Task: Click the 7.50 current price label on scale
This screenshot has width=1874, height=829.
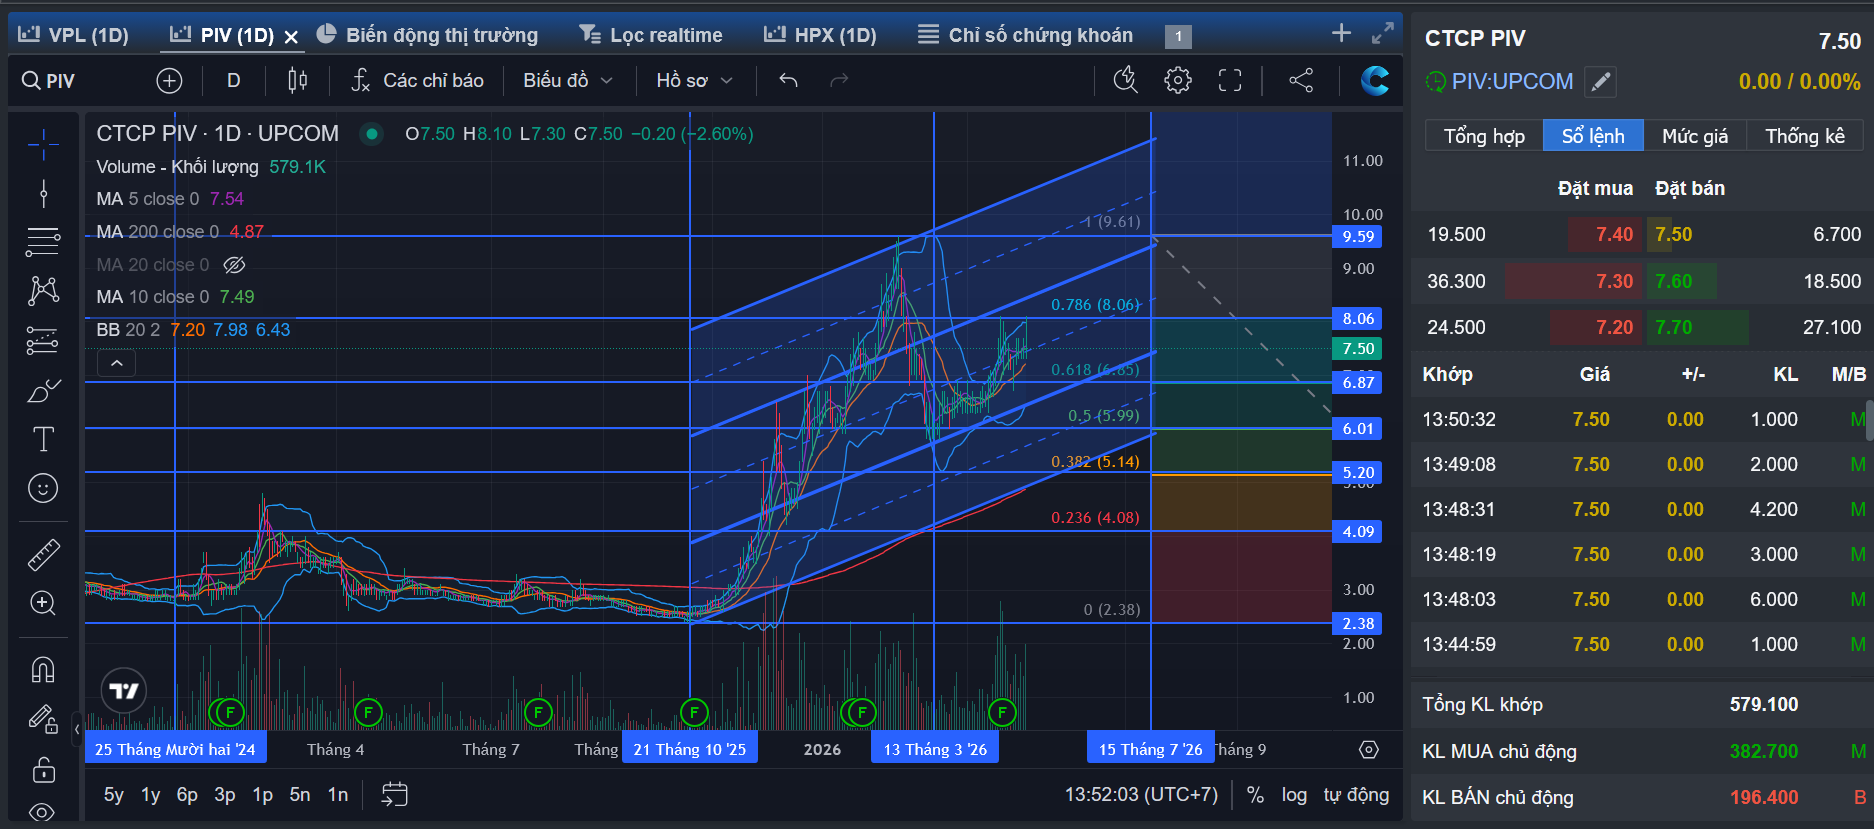Action: point(1358,348)
